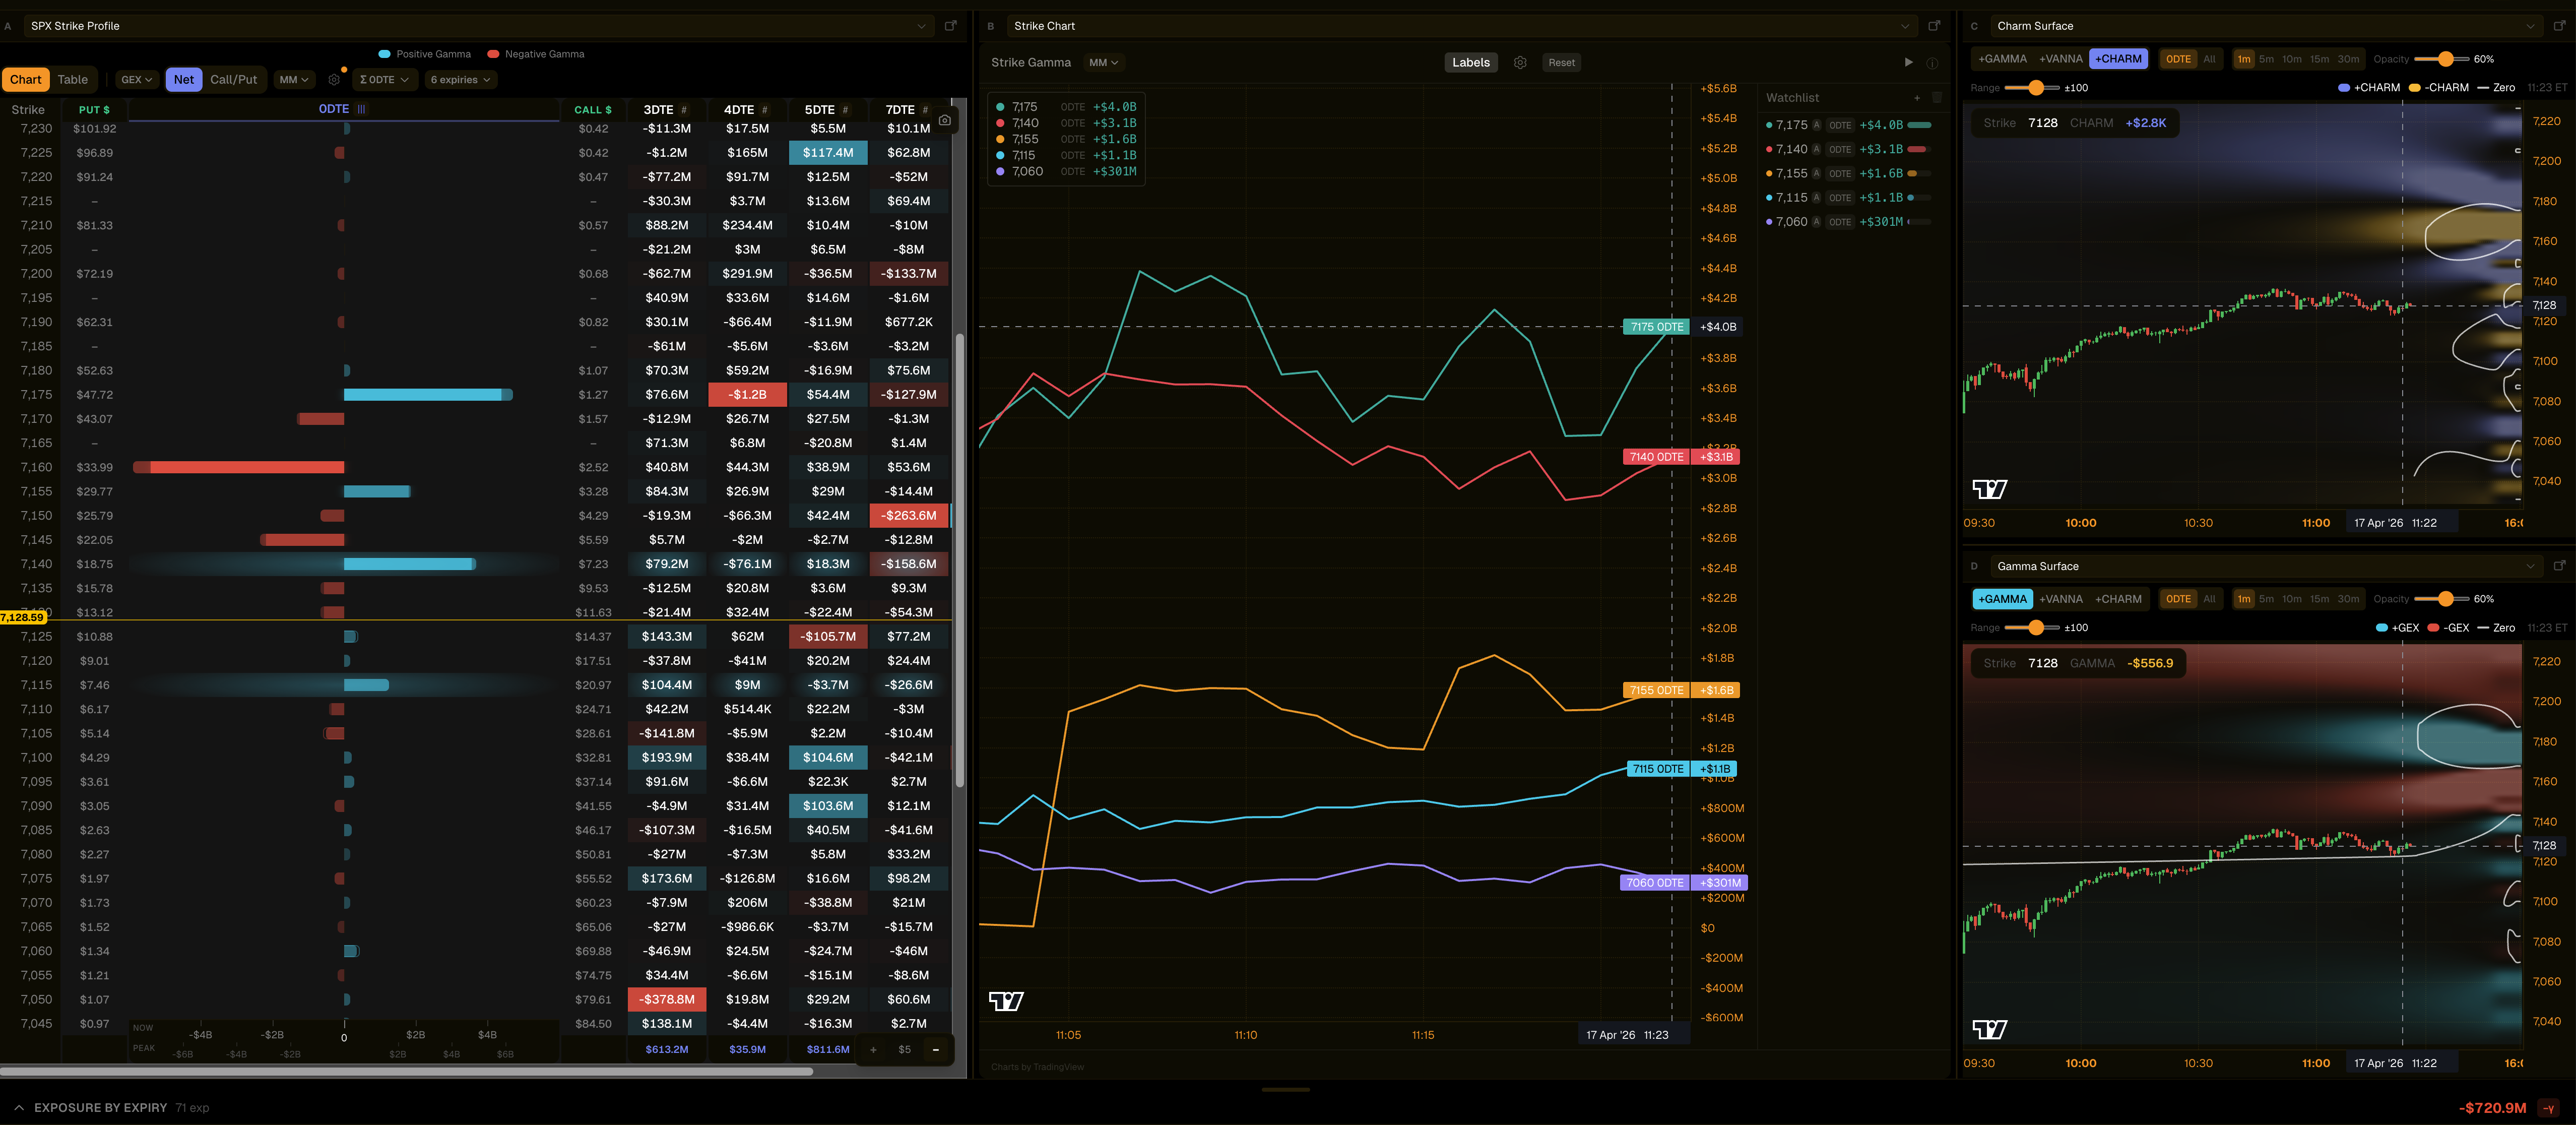Clear the Watchlist with the trash icon
This screenshot has height=1125, width=2576.
pyautogui.click(x=1937, y=98)
